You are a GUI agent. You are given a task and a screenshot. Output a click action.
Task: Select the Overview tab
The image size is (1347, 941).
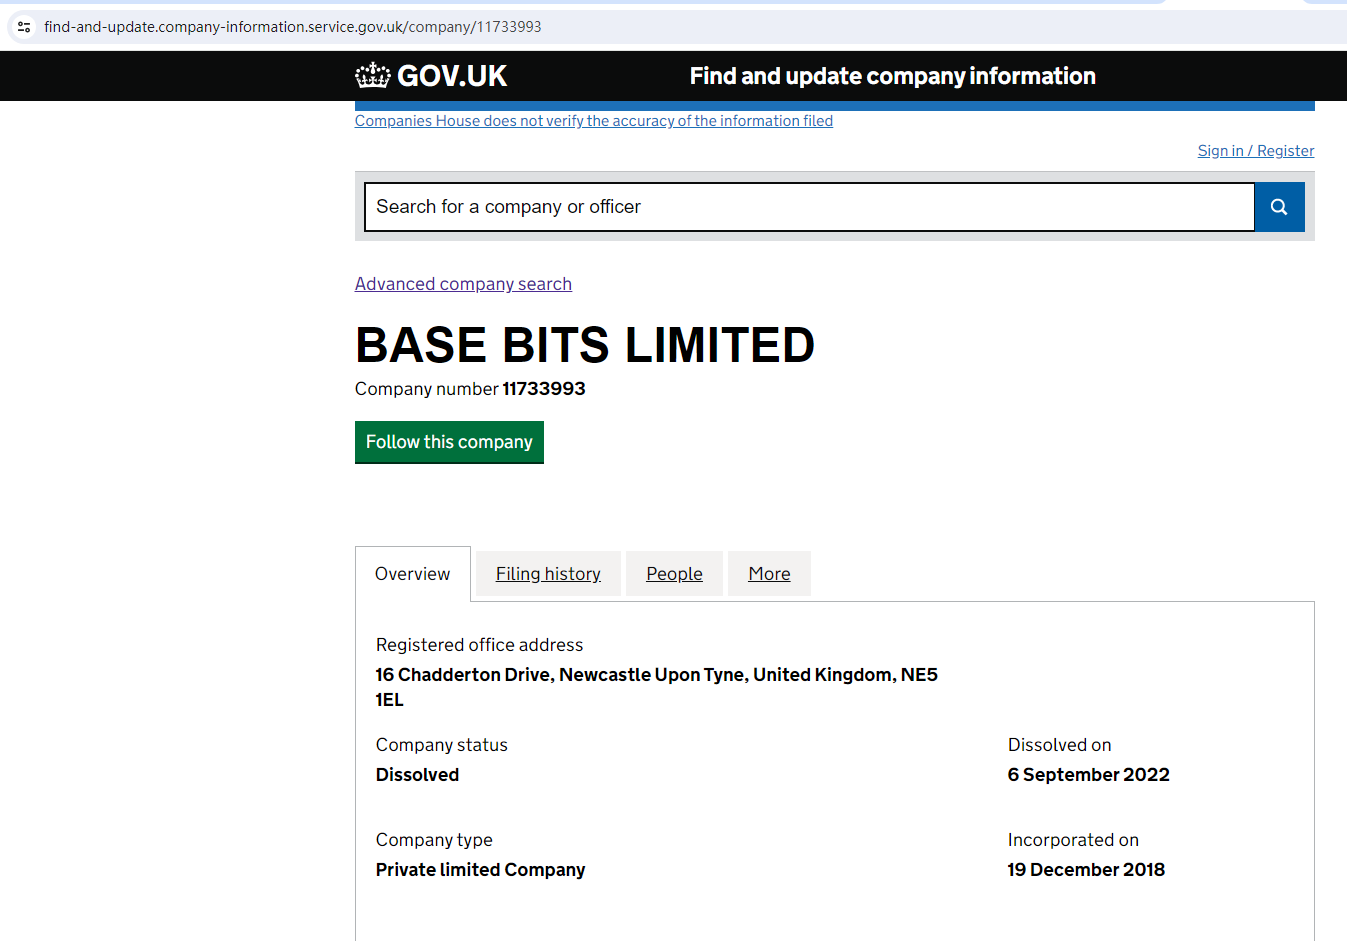pos(412,574)
